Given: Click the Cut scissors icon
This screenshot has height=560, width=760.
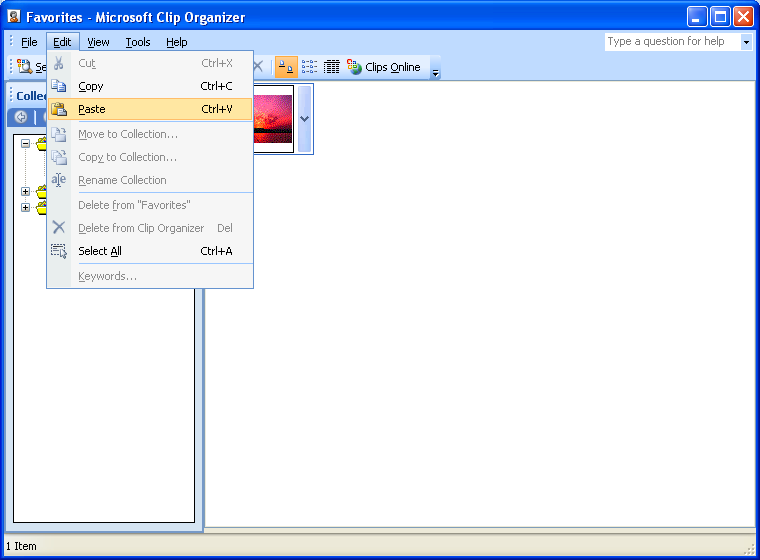Looking at the screenshot, I should pos(59,64).
